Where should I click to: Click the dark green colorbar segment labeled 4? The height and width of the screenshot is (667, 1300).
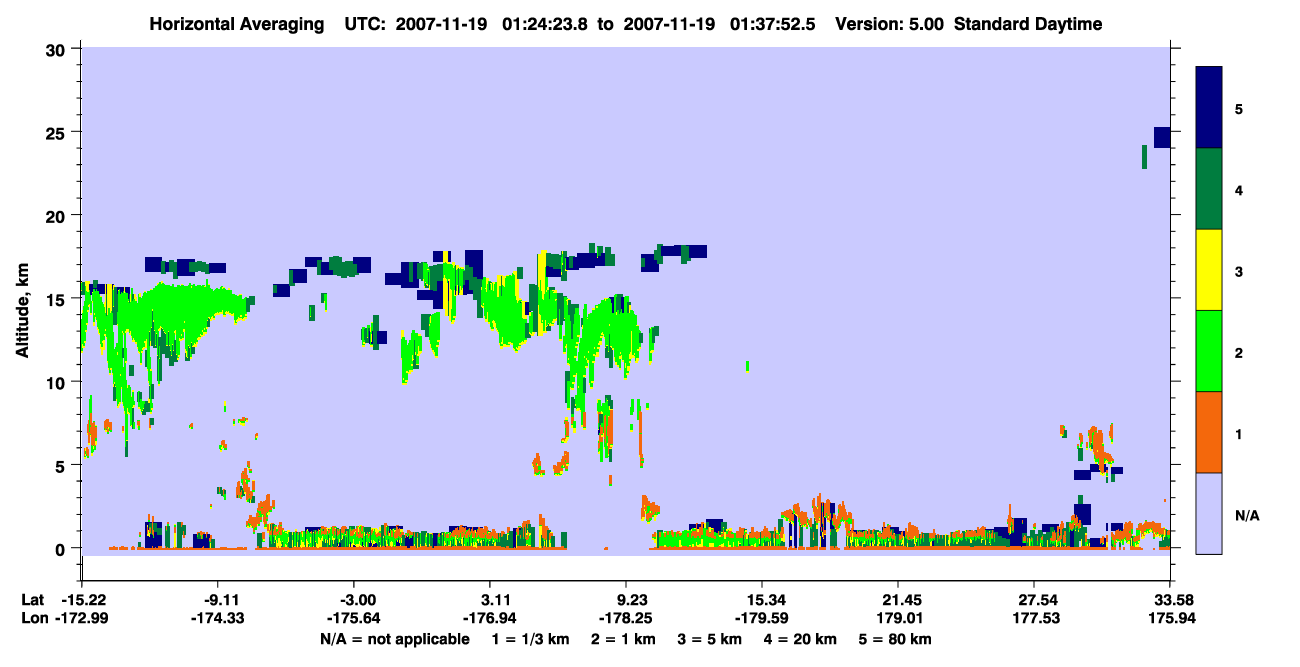point(1209,189)
